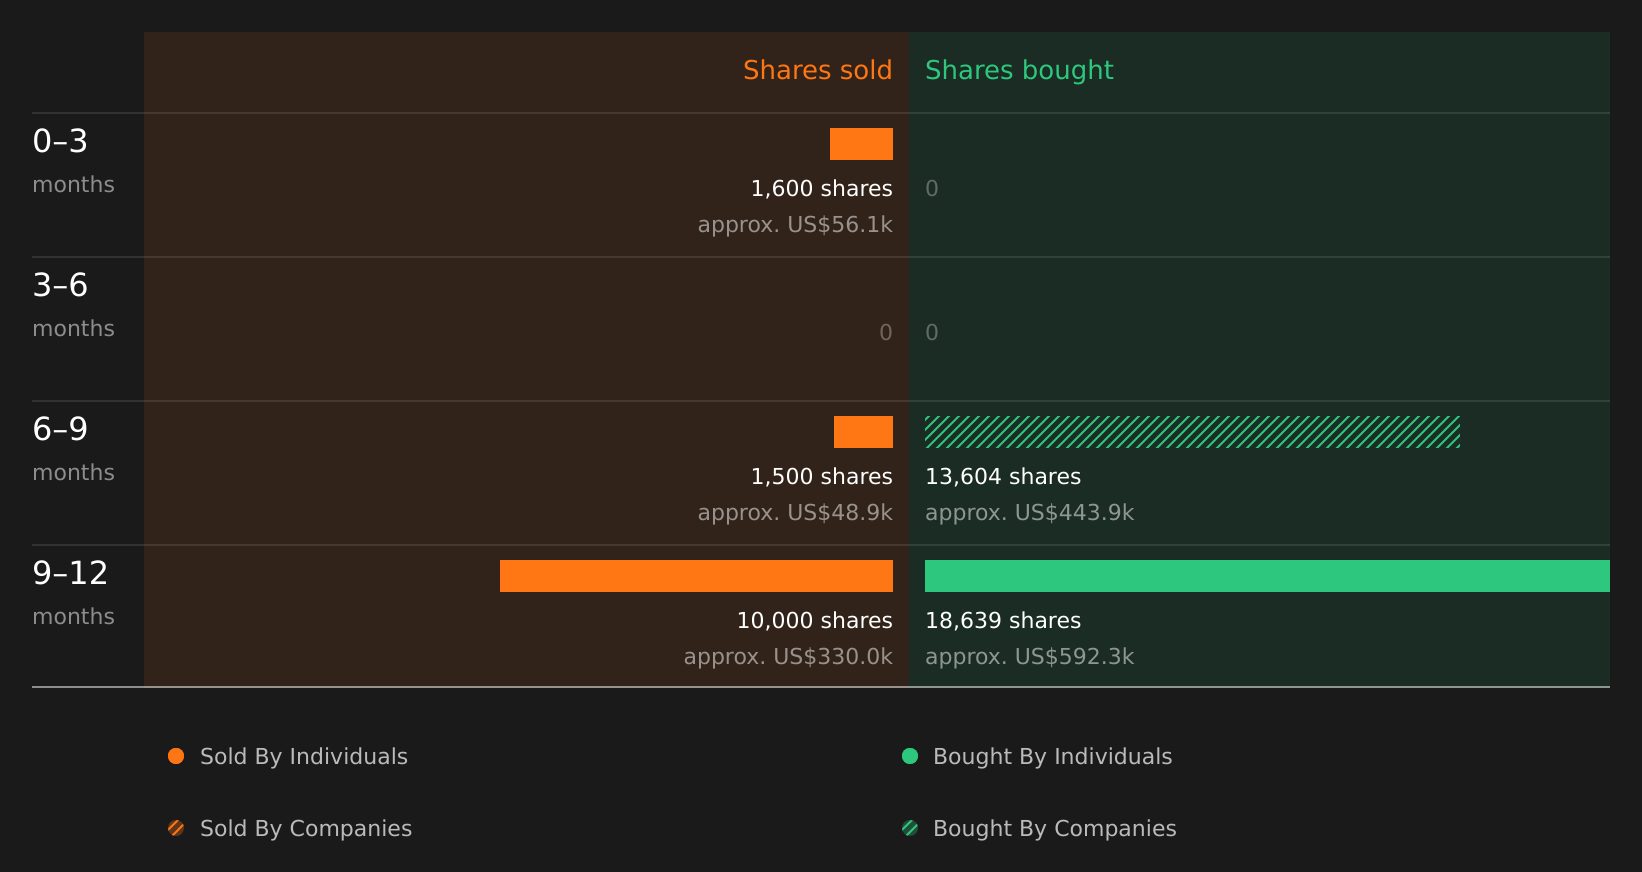Viewport: 1642px width, 872px height.
Task: Click the approx. US$330.0k amount
Action: coord(788,656)
